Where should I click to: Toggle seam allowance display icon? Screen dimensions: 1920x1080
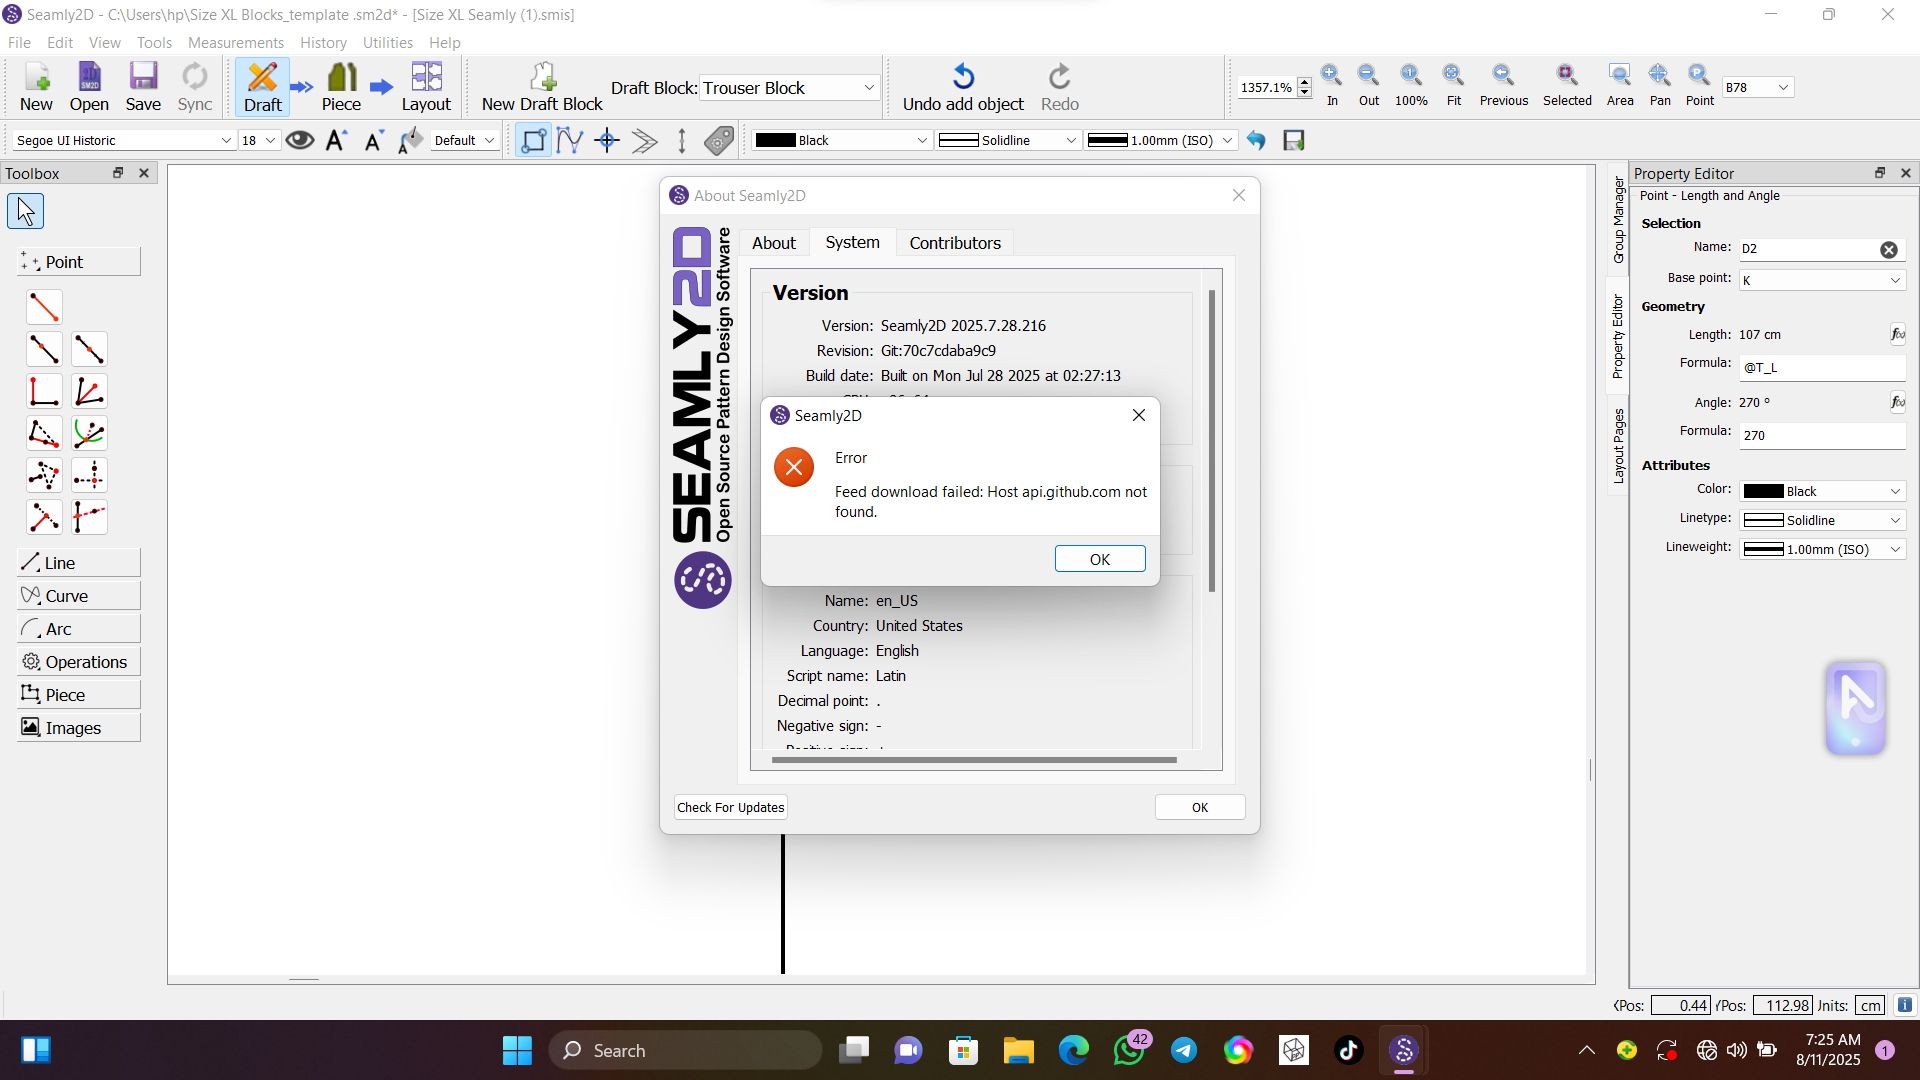[x=644, y=140]
